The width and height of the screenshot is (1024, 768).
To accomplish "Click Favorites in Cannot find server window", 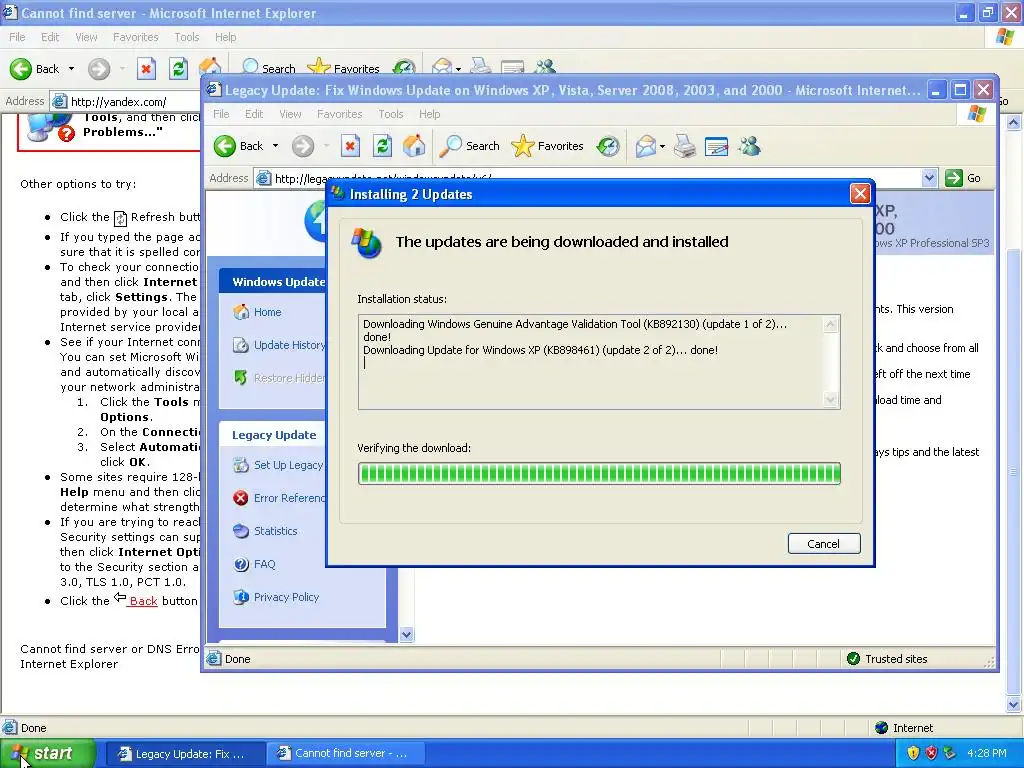I will 344,67.
